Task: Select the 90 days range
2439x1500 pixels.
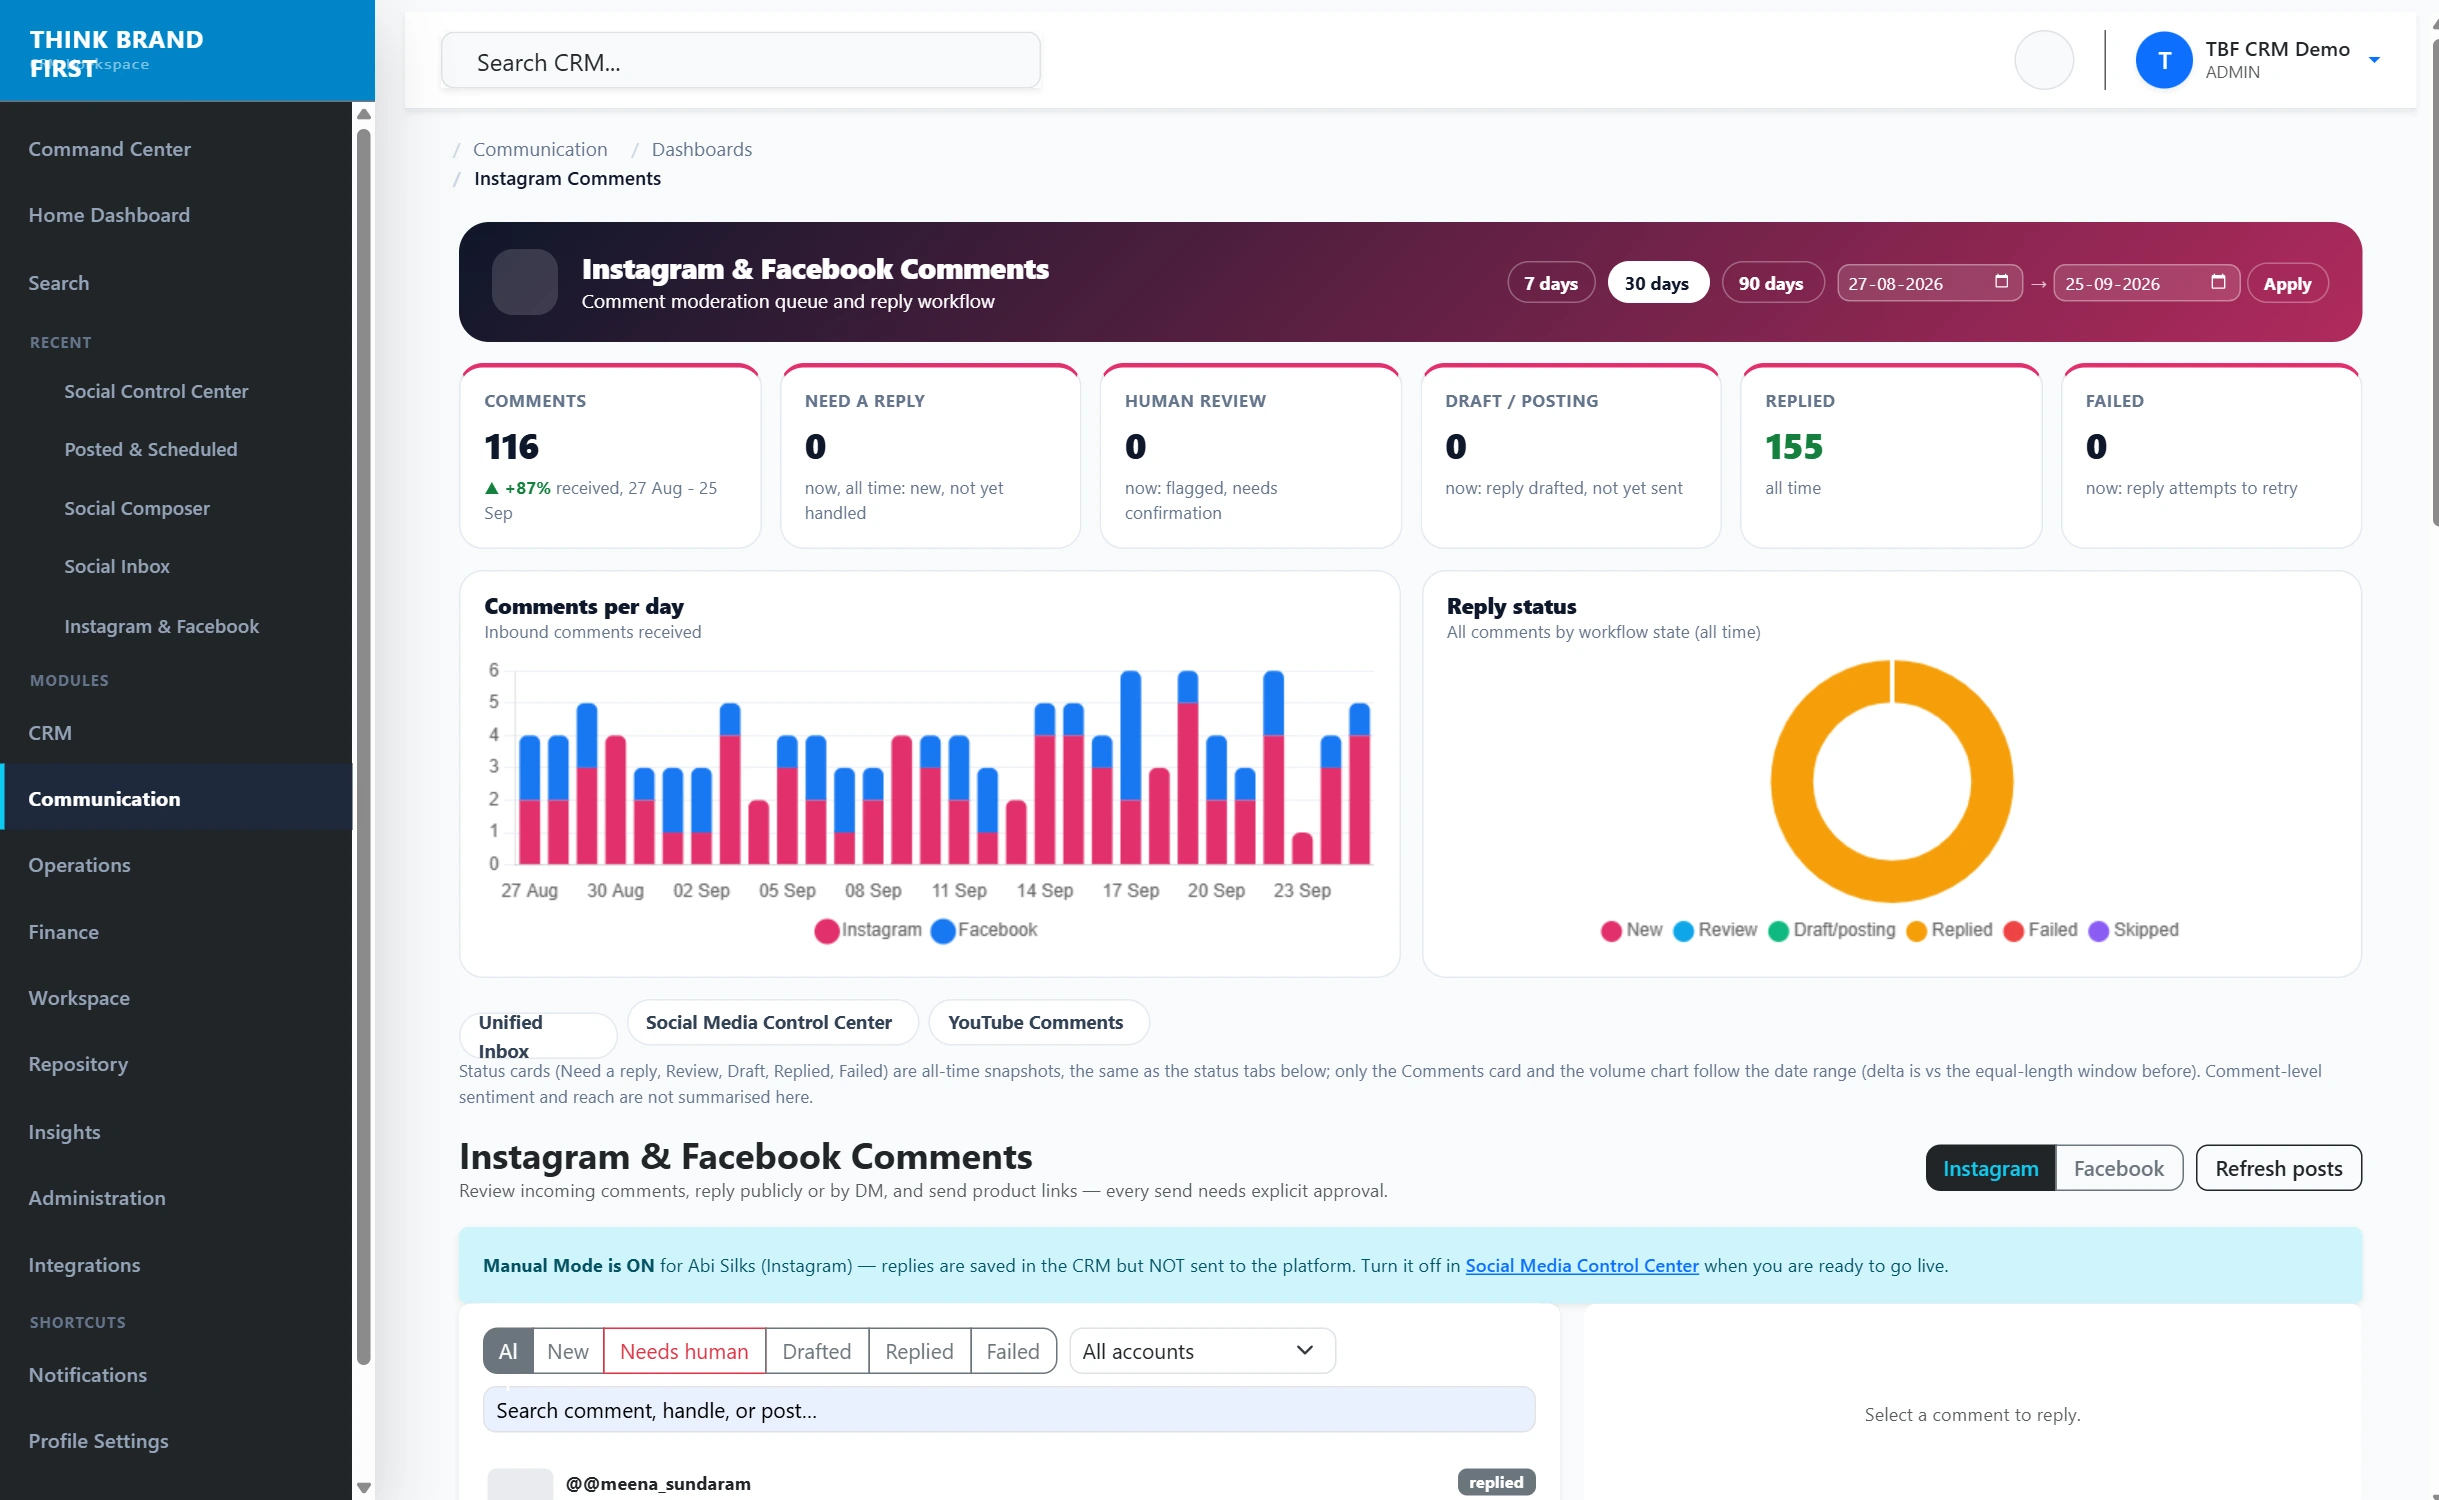Action: 1771,283
